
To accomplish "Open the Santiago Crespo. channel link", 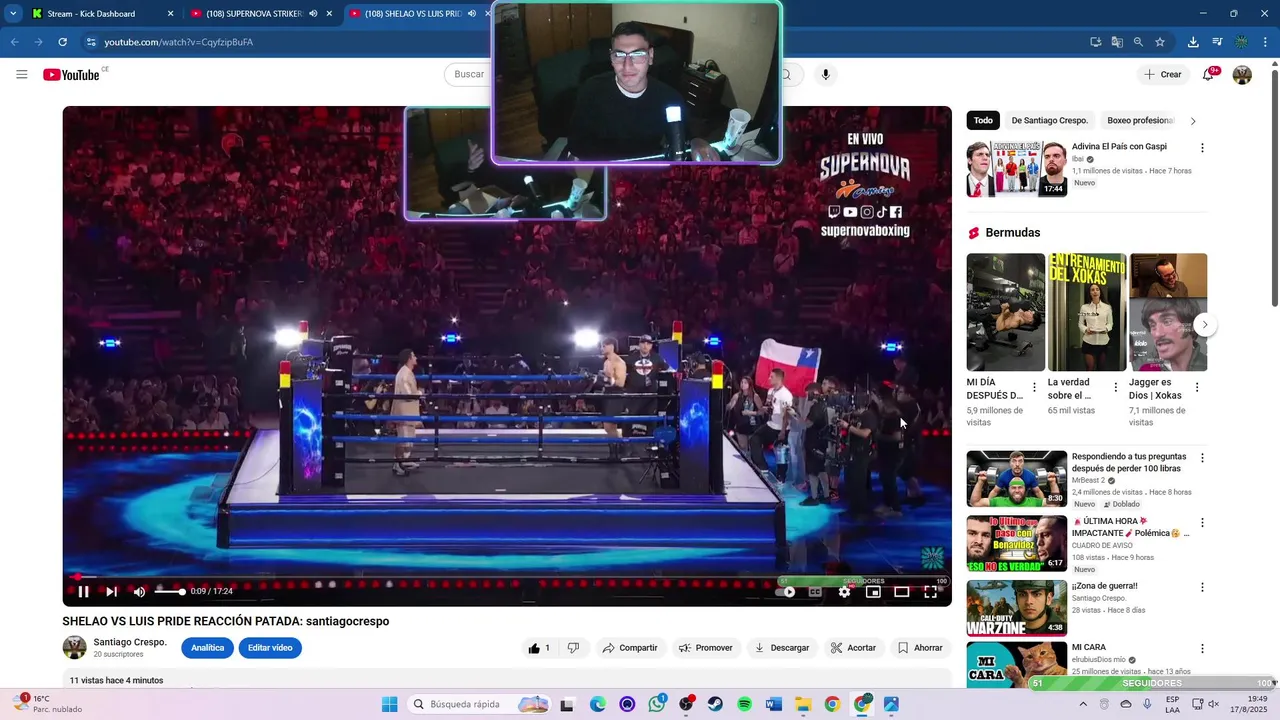I will (x=130, y=642).
